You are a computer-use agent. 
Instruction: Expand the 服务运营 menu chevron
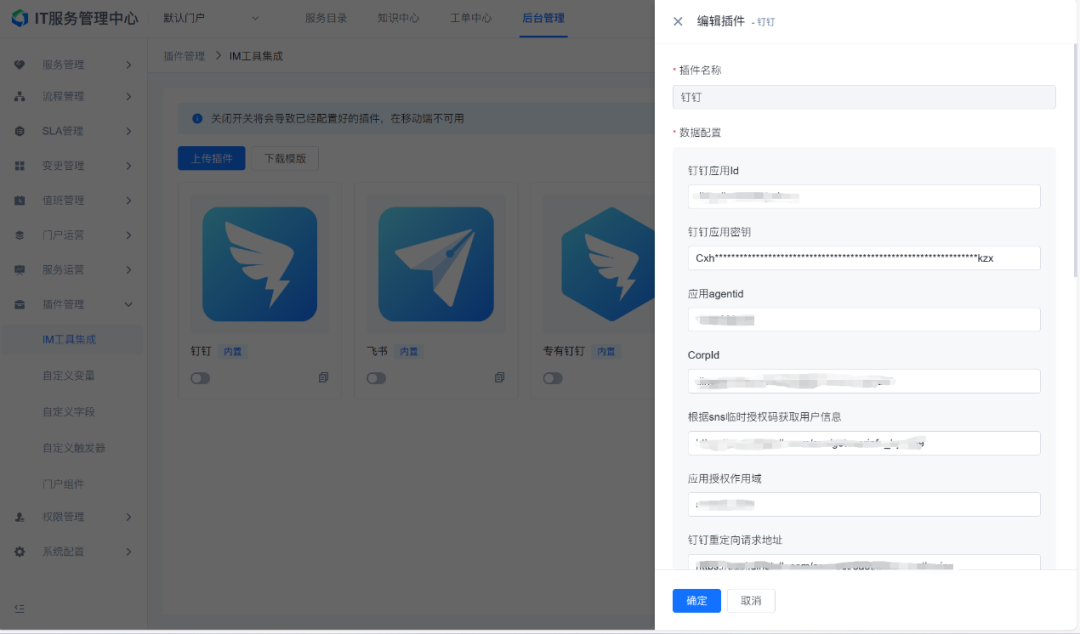click(129, 269)
